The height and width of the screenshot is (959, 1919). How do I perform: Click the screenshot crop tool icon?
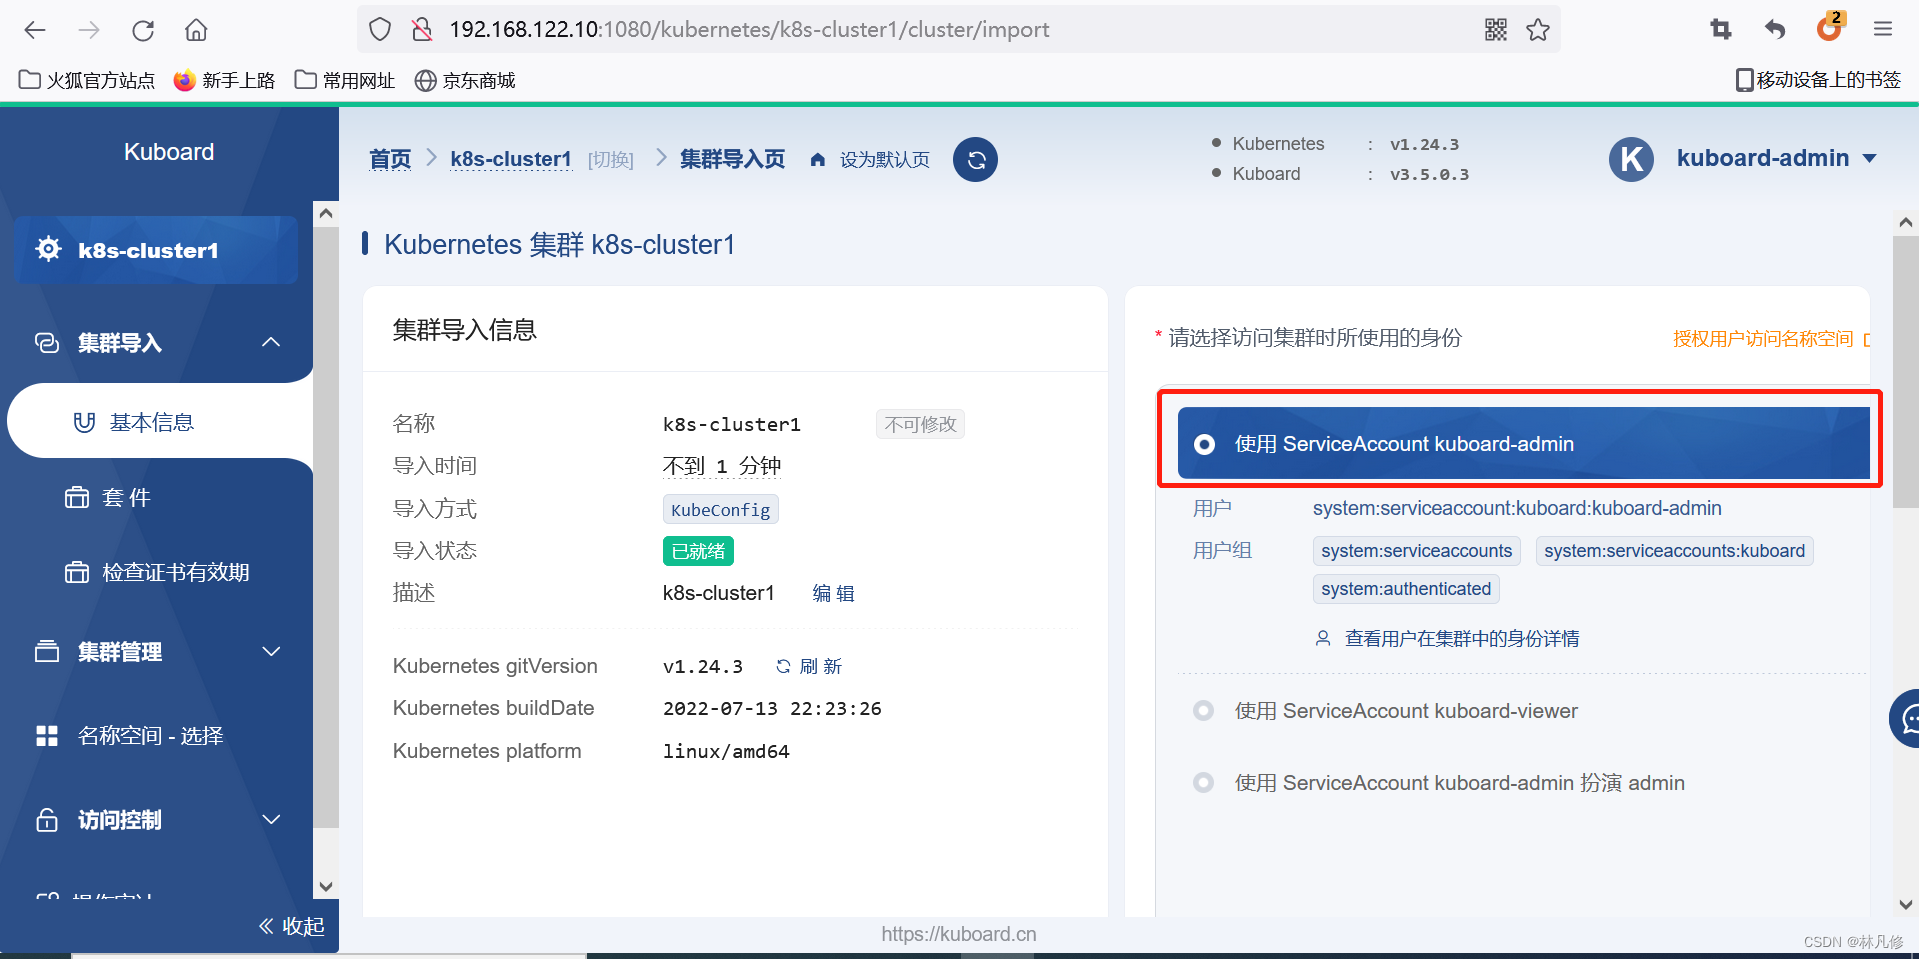tap(1721, 30)
